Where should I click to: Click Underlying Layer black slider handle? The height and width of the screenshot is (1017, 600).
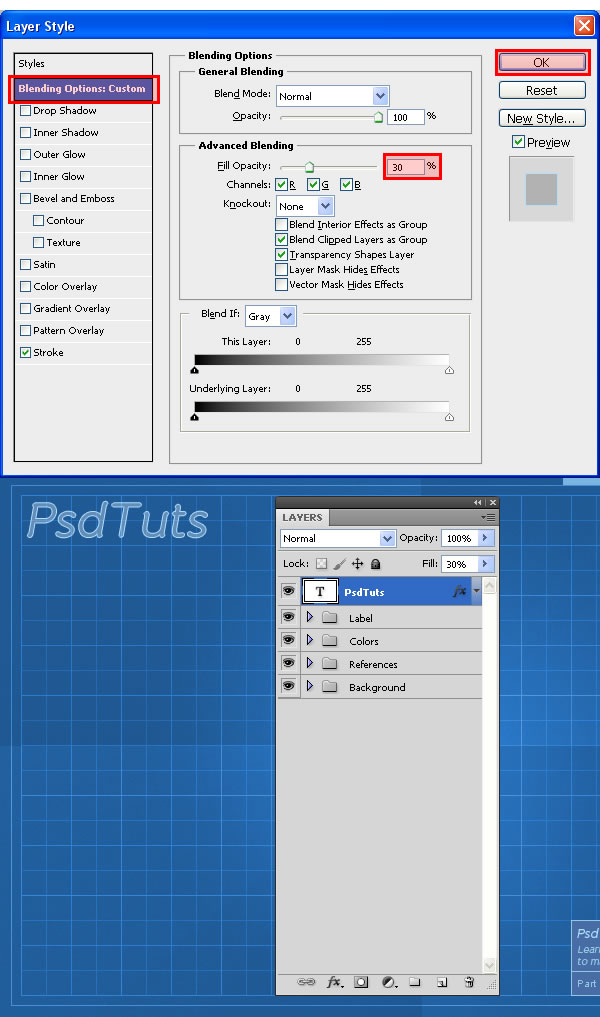pyautogui.click(x=195, y=417)
